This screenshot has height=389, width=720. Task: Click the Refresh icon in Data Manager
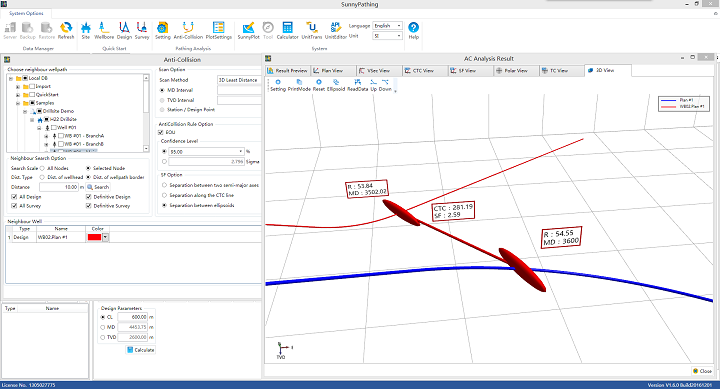(x=66, y=31)
